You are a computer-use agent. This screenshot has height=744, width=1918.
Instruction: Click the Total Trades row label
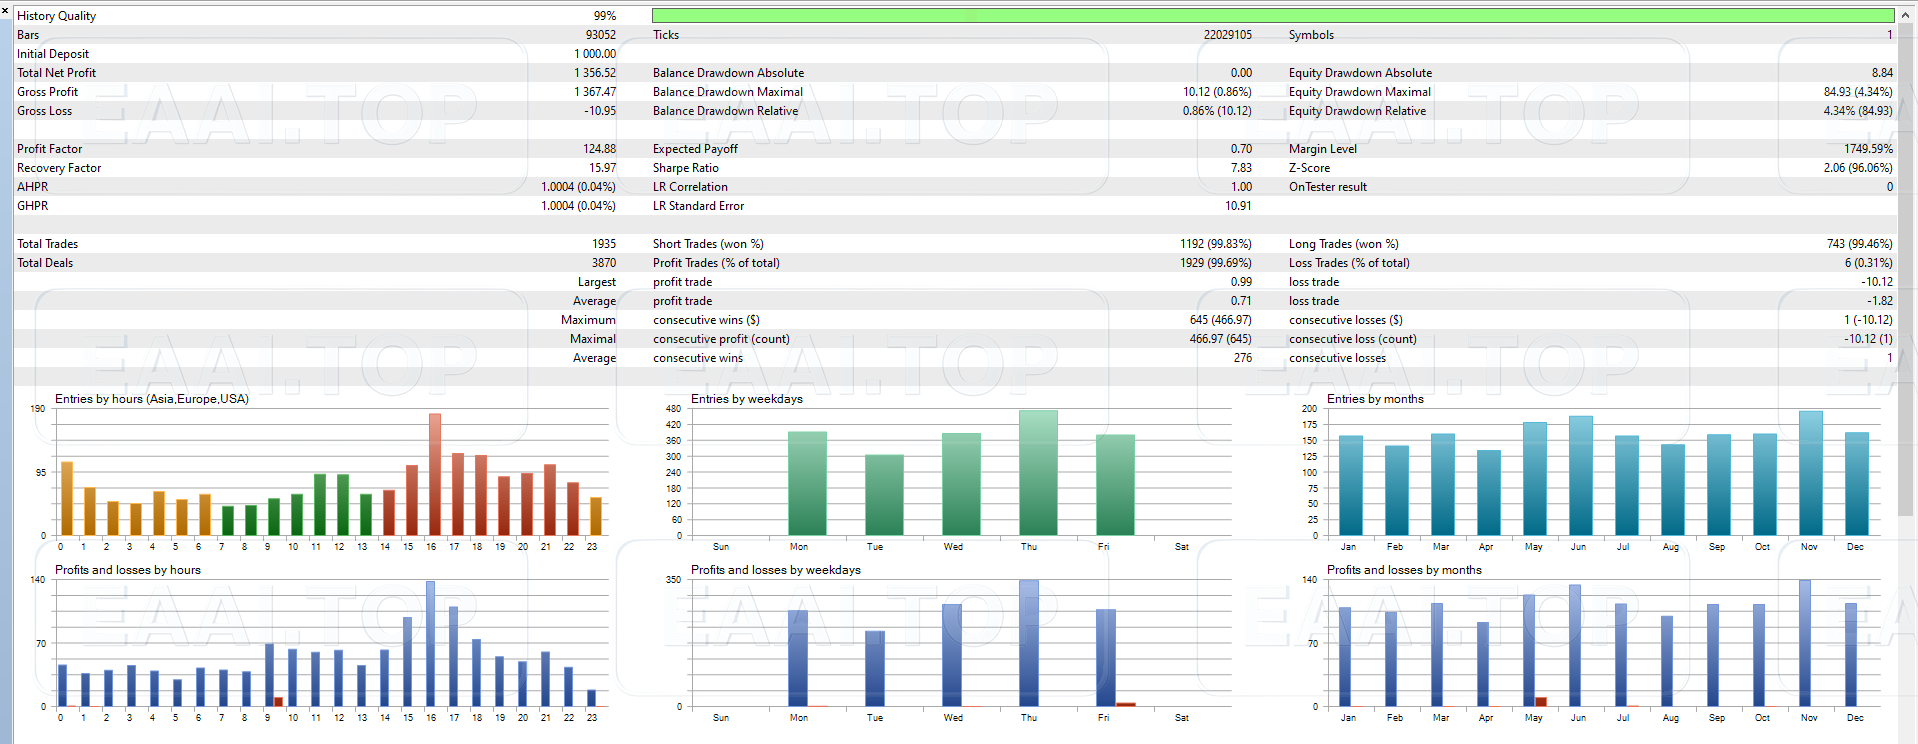(47, 244)
